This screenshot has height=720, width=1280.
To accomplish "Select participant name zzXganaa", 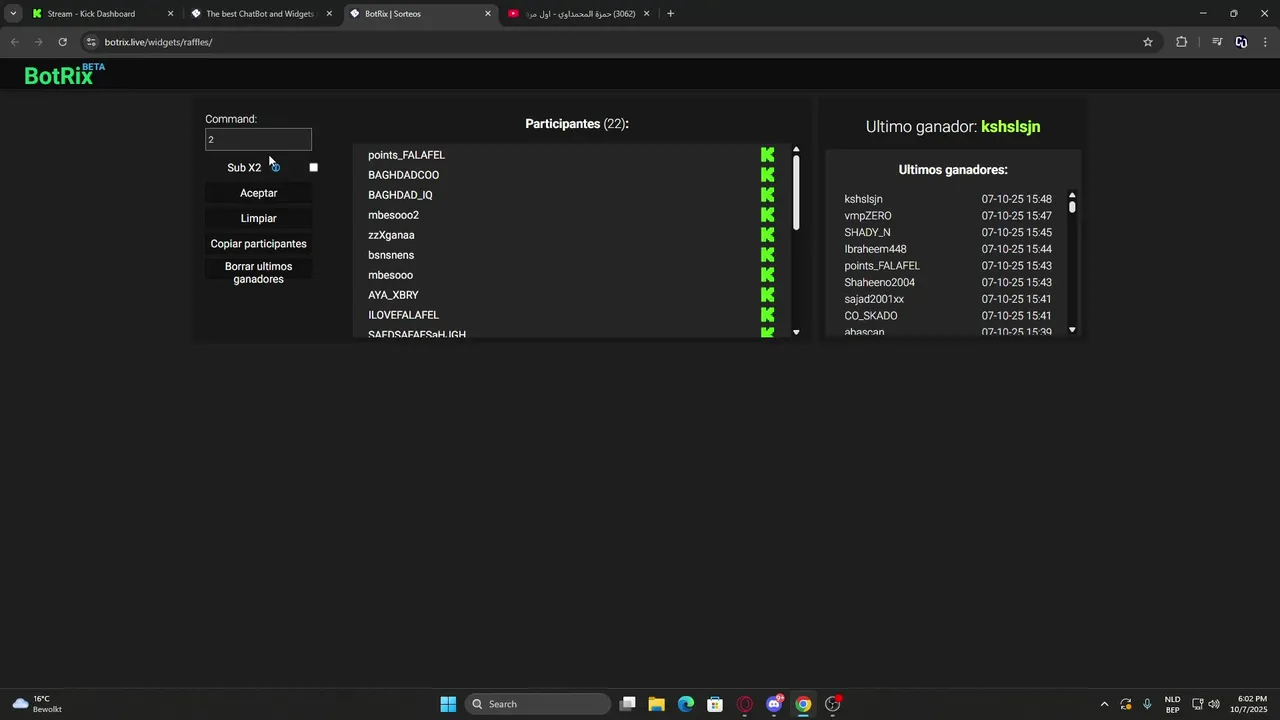I will tap(391, 235).
